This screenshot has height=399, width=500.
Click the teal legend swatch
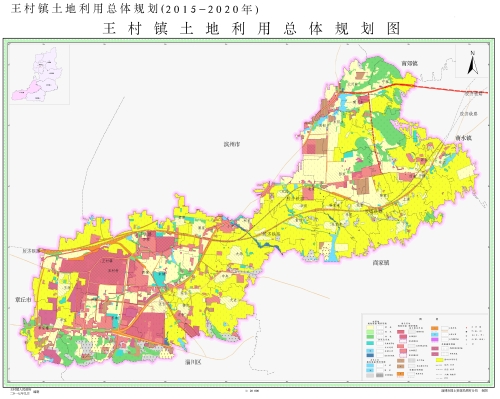point(370,343)
